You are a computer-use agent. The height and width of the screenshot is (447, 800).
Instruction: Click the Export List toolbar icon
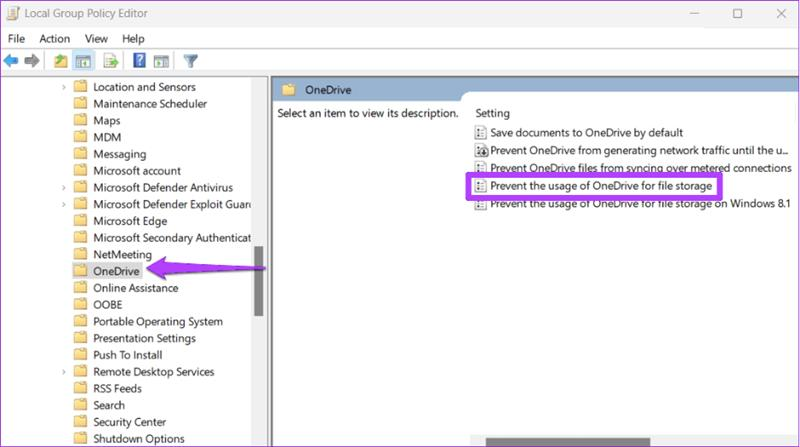click(x=111, y=61)
